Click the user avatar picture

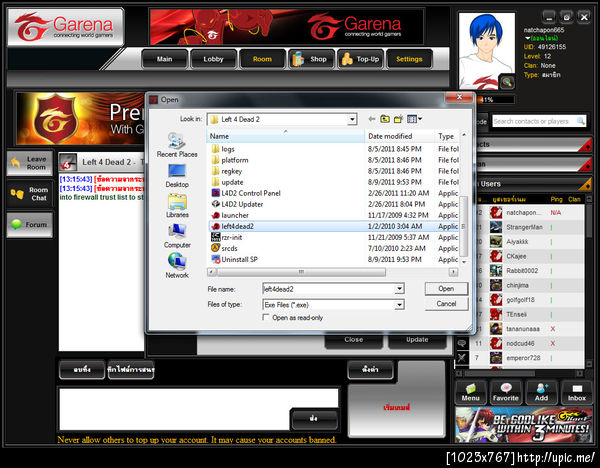click(x=487, y=51)
